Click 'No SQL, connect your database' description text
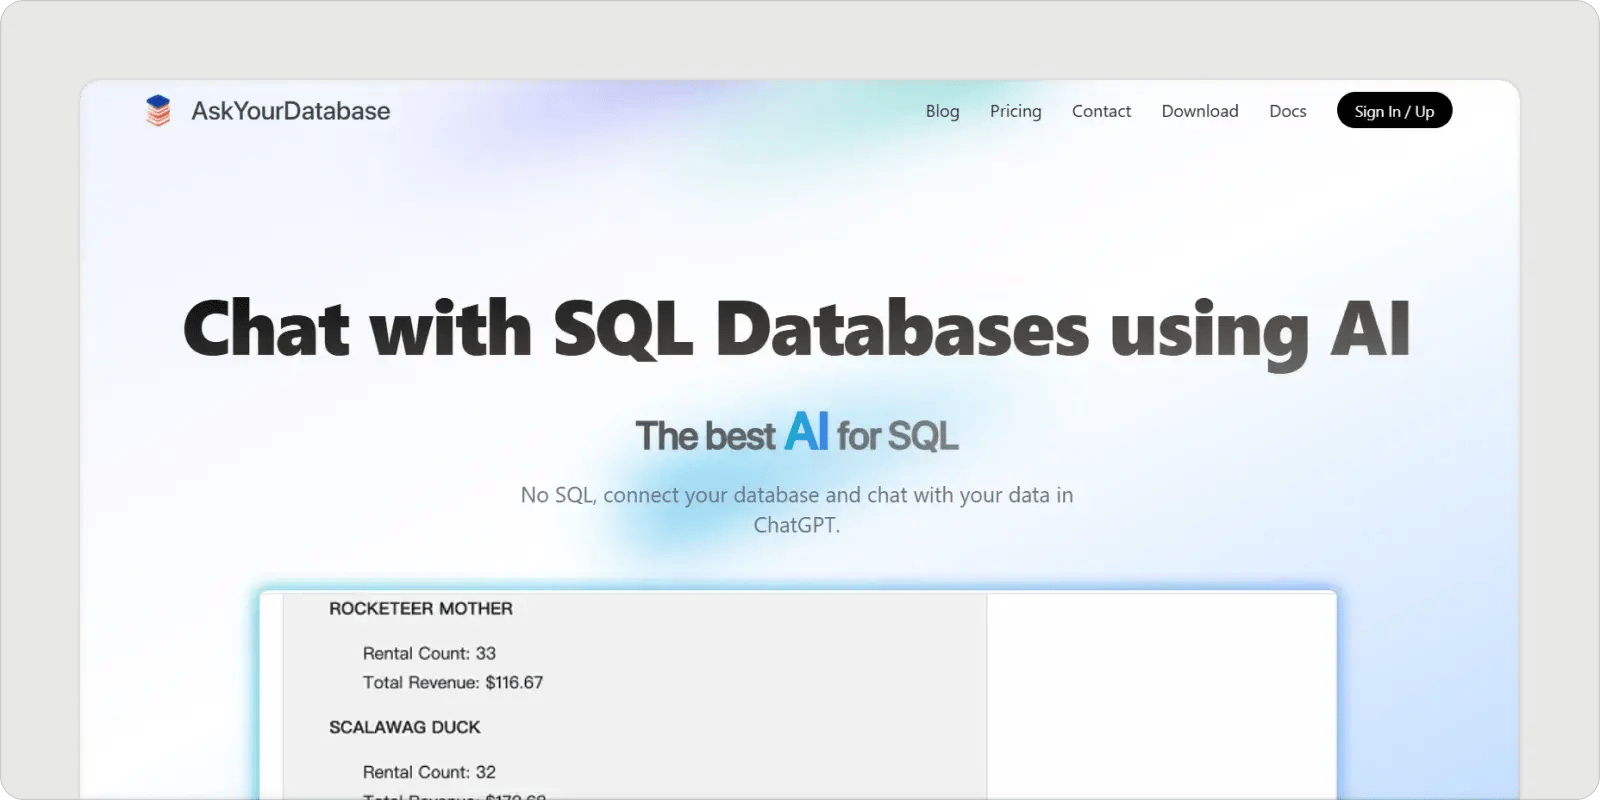Image resolution: width=1600 pixels, height=800 pixels. [797, 509]
